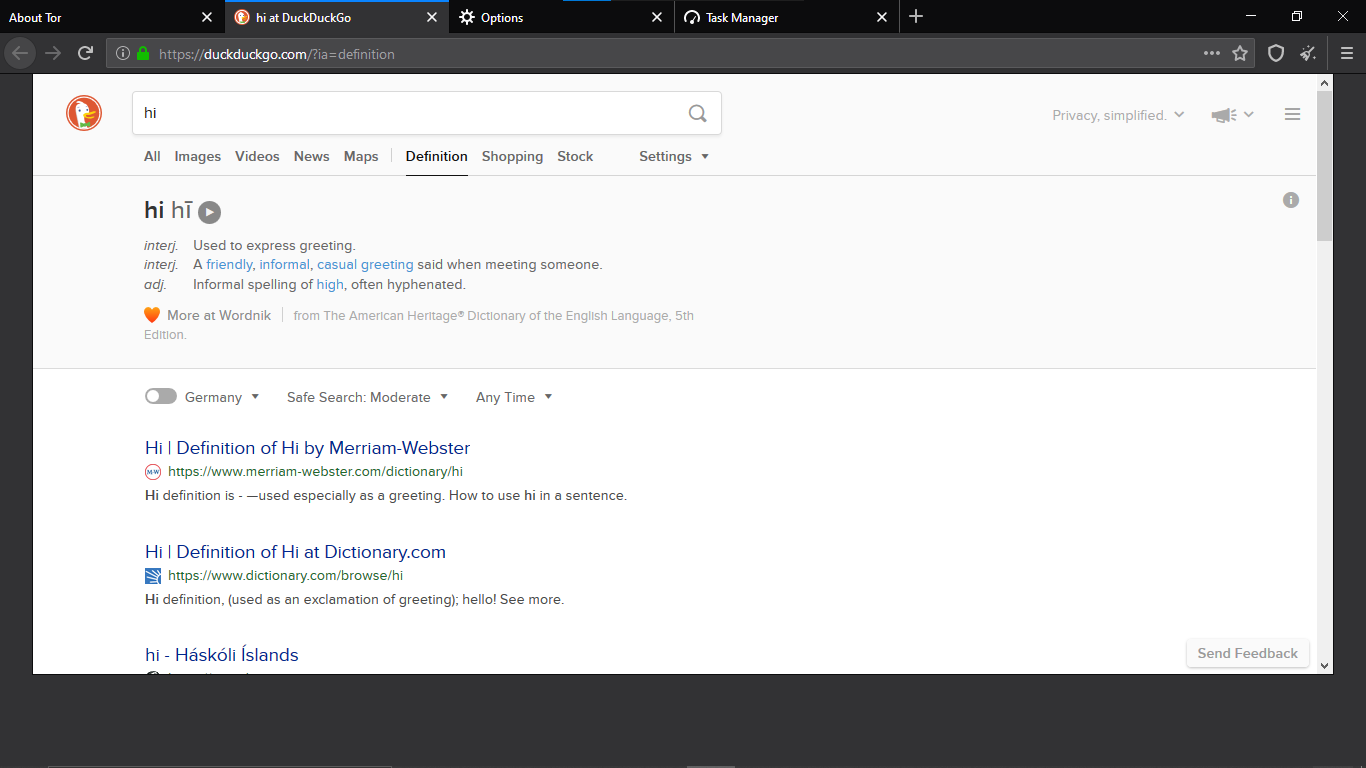Open the Safe Search: Moderate dropdown
This screenshot has height=768, width=1366.
[366, 397]
